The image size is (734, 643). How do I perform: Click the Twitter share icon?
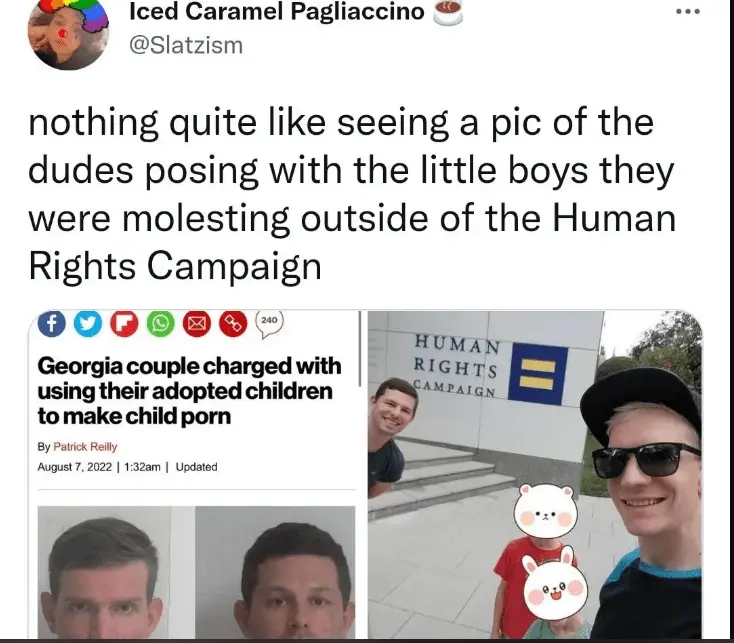point(88,323)
